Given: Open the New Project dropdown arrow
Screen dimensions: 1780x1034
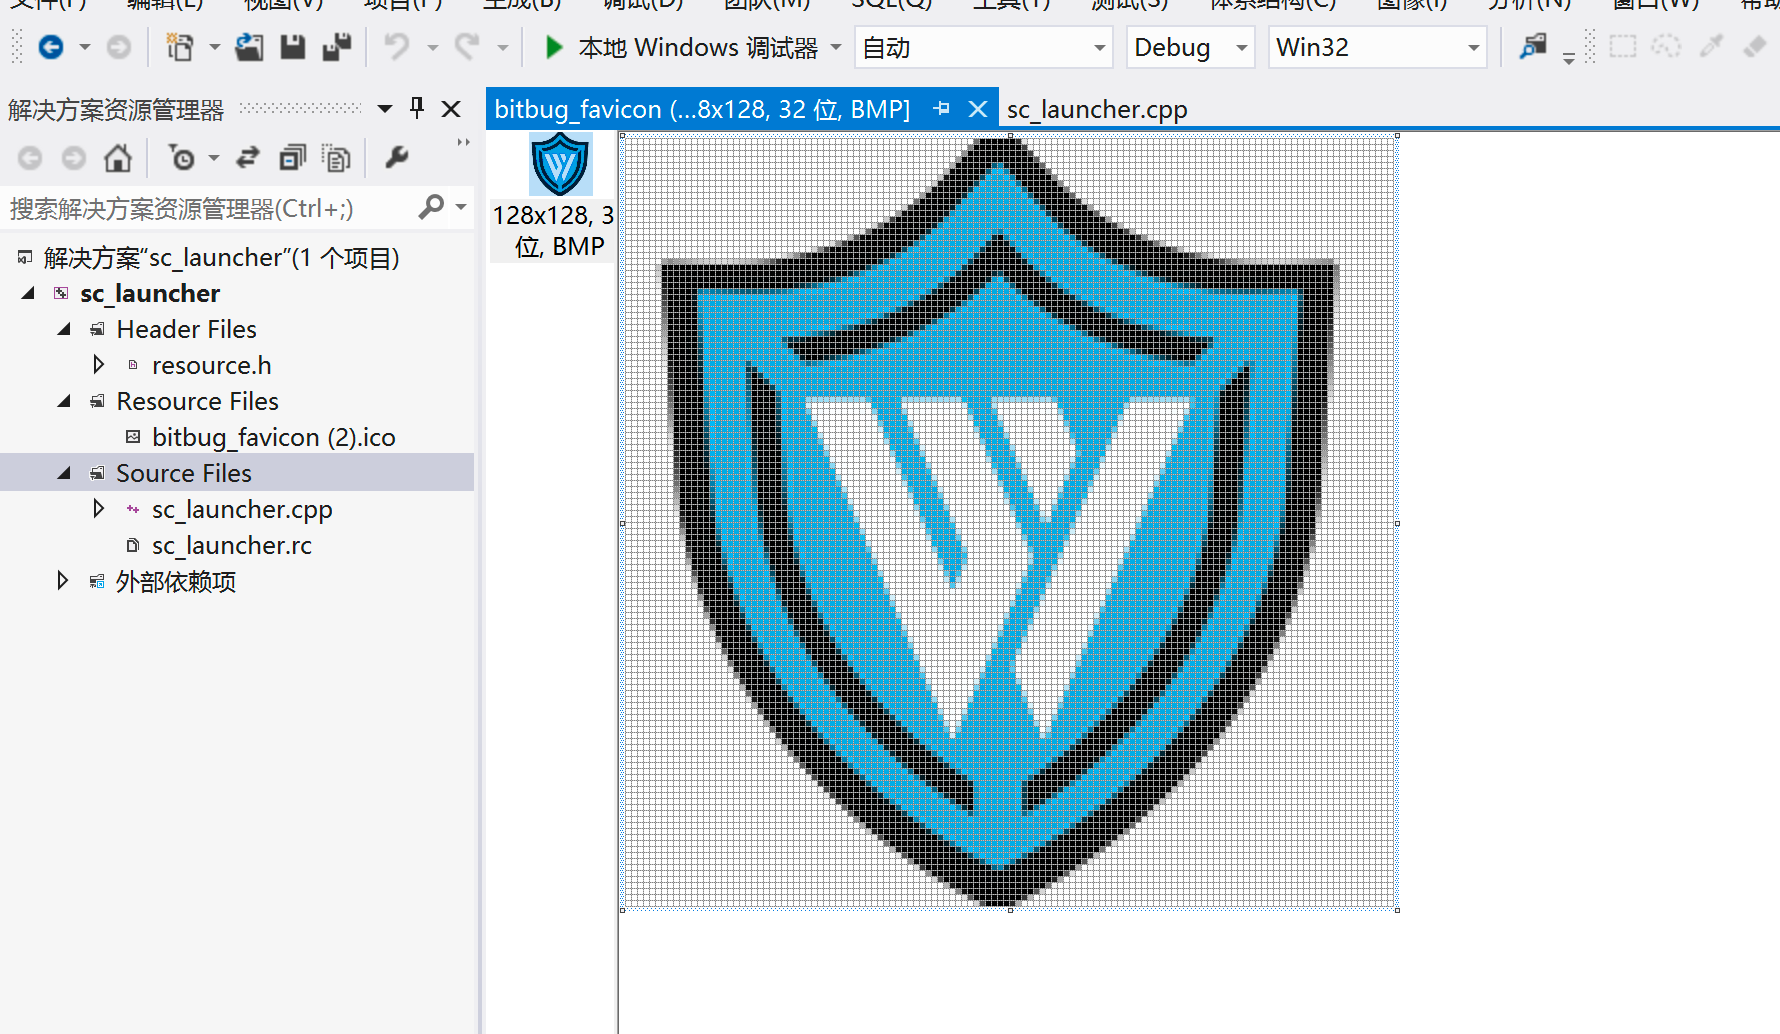Looking at the screenshot, I should pyautogui.click(x=214, y=47).
